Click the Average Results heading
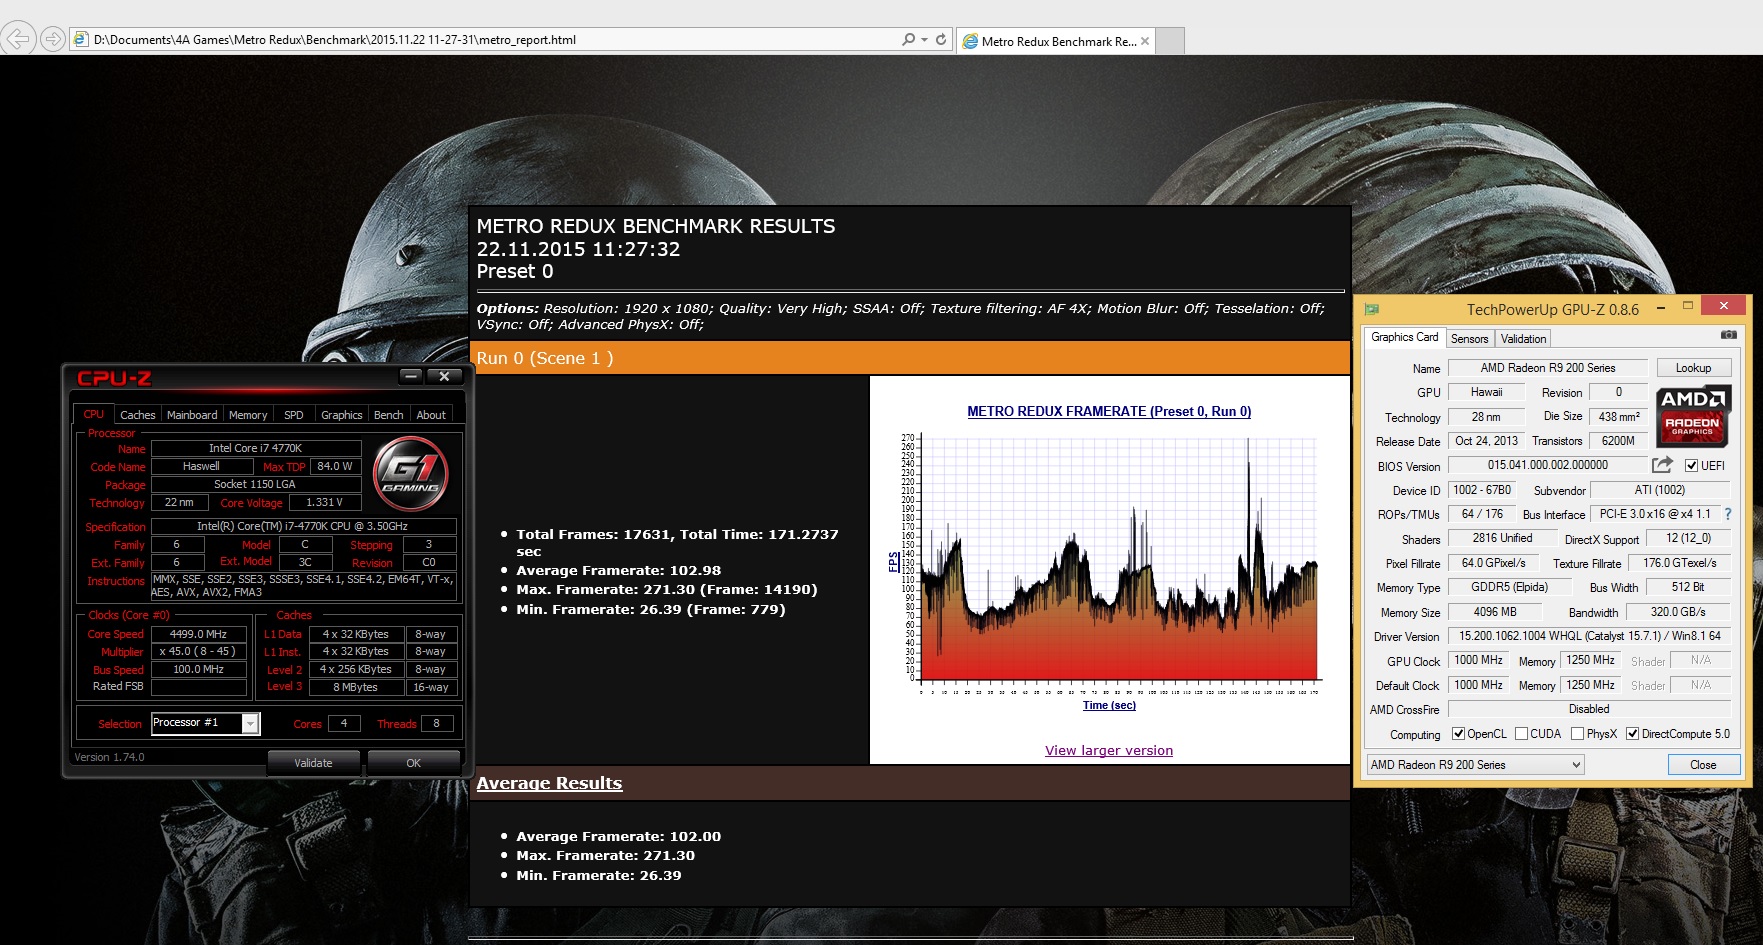 click(x=549, y=783)
